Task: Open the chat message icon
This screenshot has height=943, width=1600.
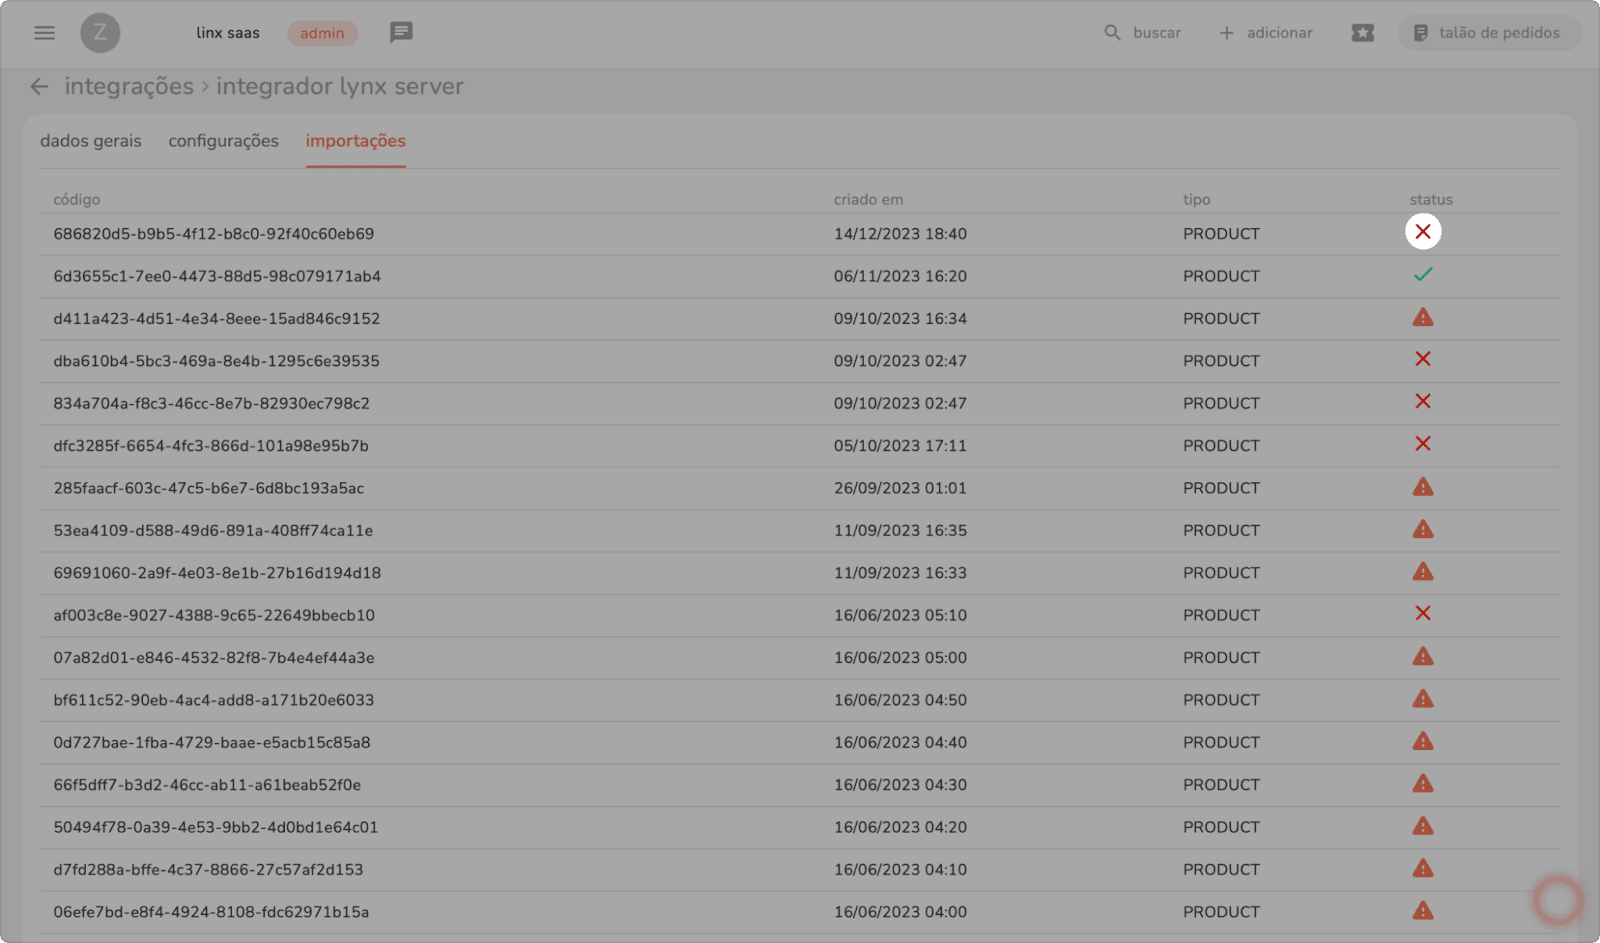Action: [x=401, y=33]
